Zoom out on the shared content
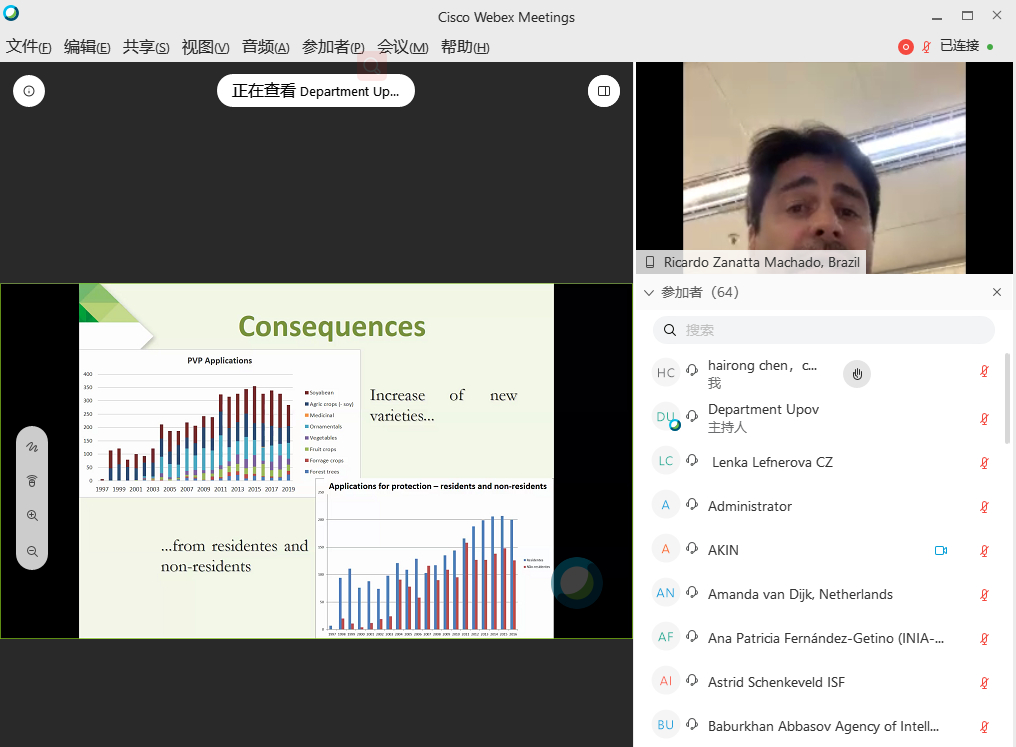Image resolution: width=1016 pixels, height=747 pixels. (32, 551)
